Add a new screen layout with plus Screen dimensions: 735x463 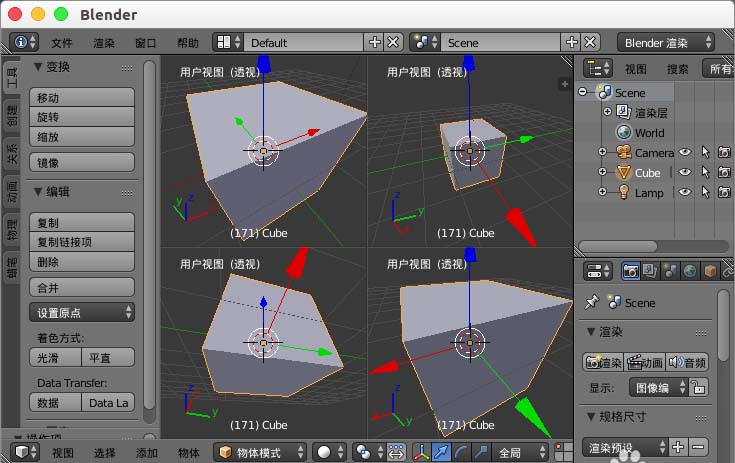pyautogui.click(x=375, y=42)
